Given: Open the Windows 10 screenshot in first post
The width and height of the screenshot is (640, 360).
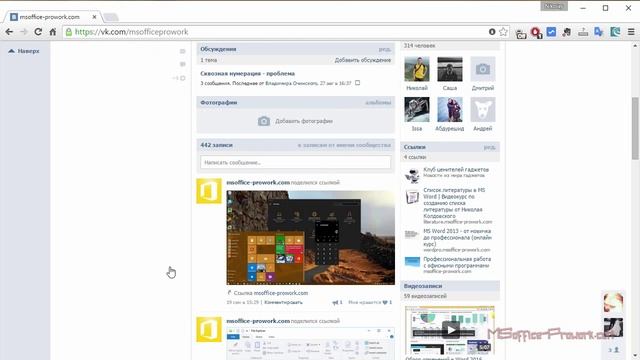Looking at the screenshot, I should (x=311, y=238).
